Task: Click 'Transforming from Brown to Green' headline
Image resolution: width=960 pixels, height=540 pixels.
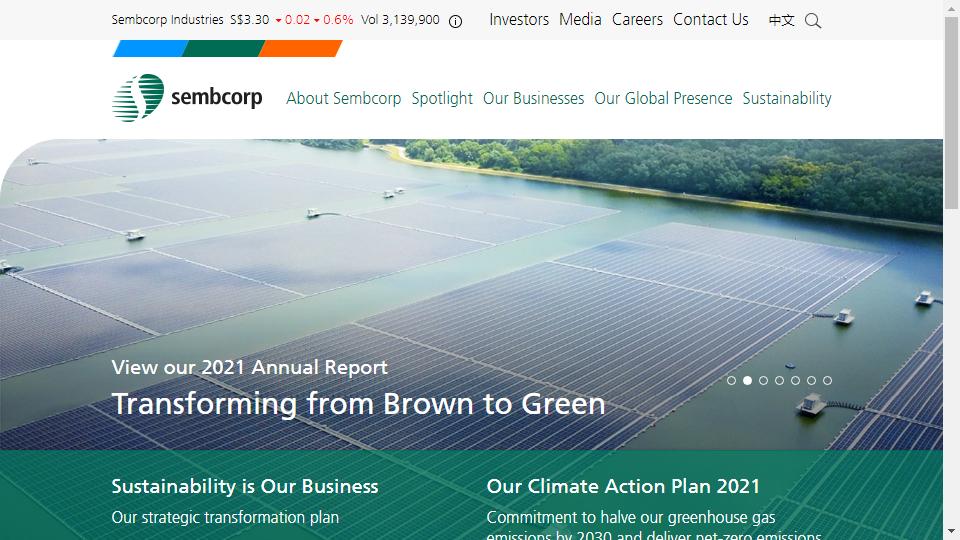Action: pos(358,404)
